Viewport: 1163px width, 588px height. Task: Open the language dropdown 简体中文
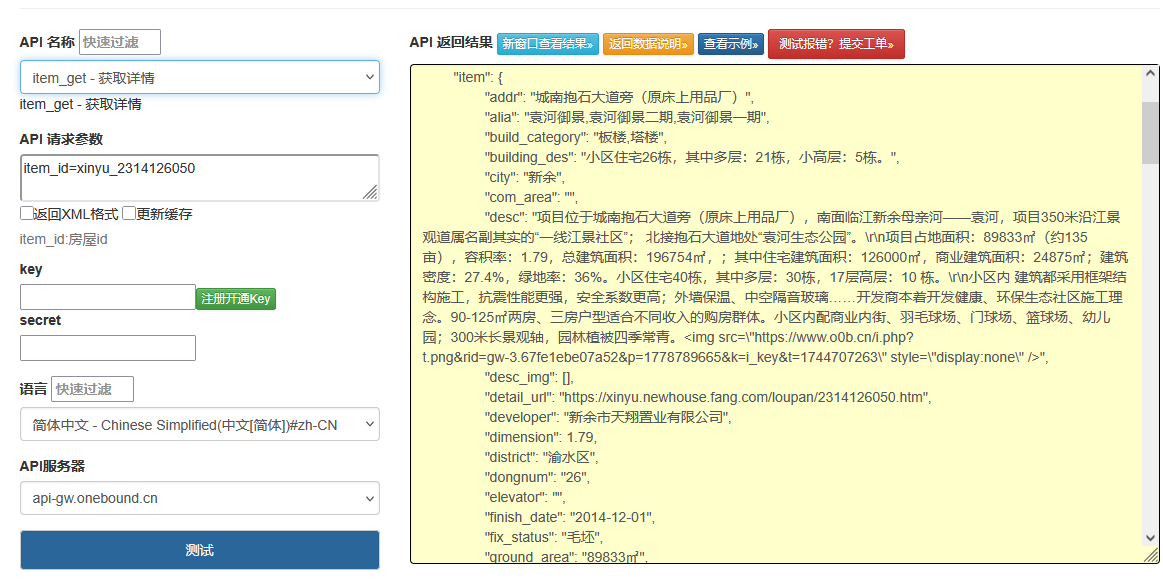click(x=200, y=425)
